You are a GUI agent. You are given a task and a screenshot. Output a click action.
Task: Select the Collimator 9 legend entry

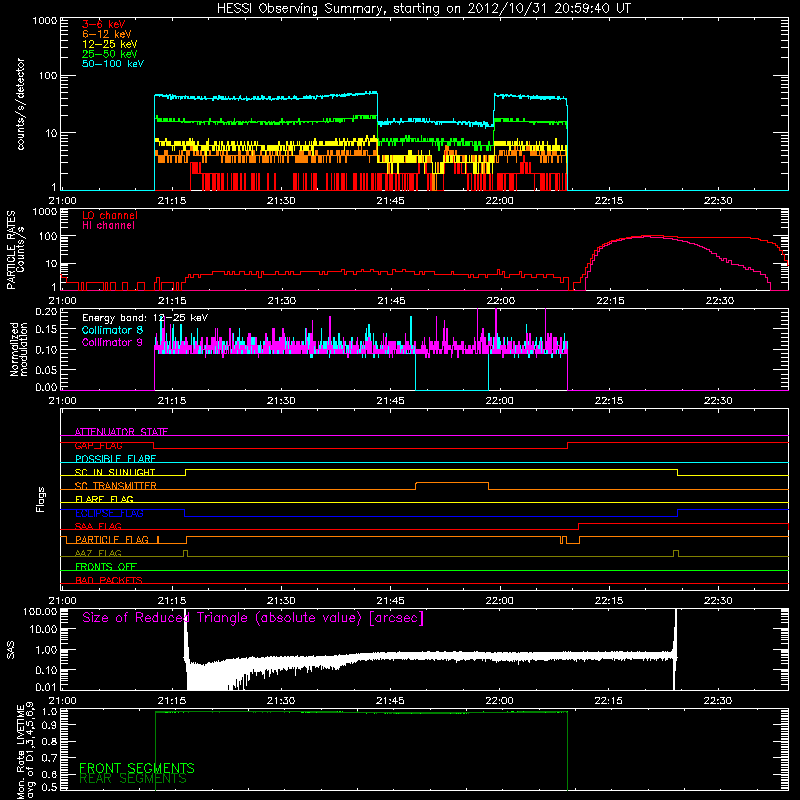click(x=112, y=342)
